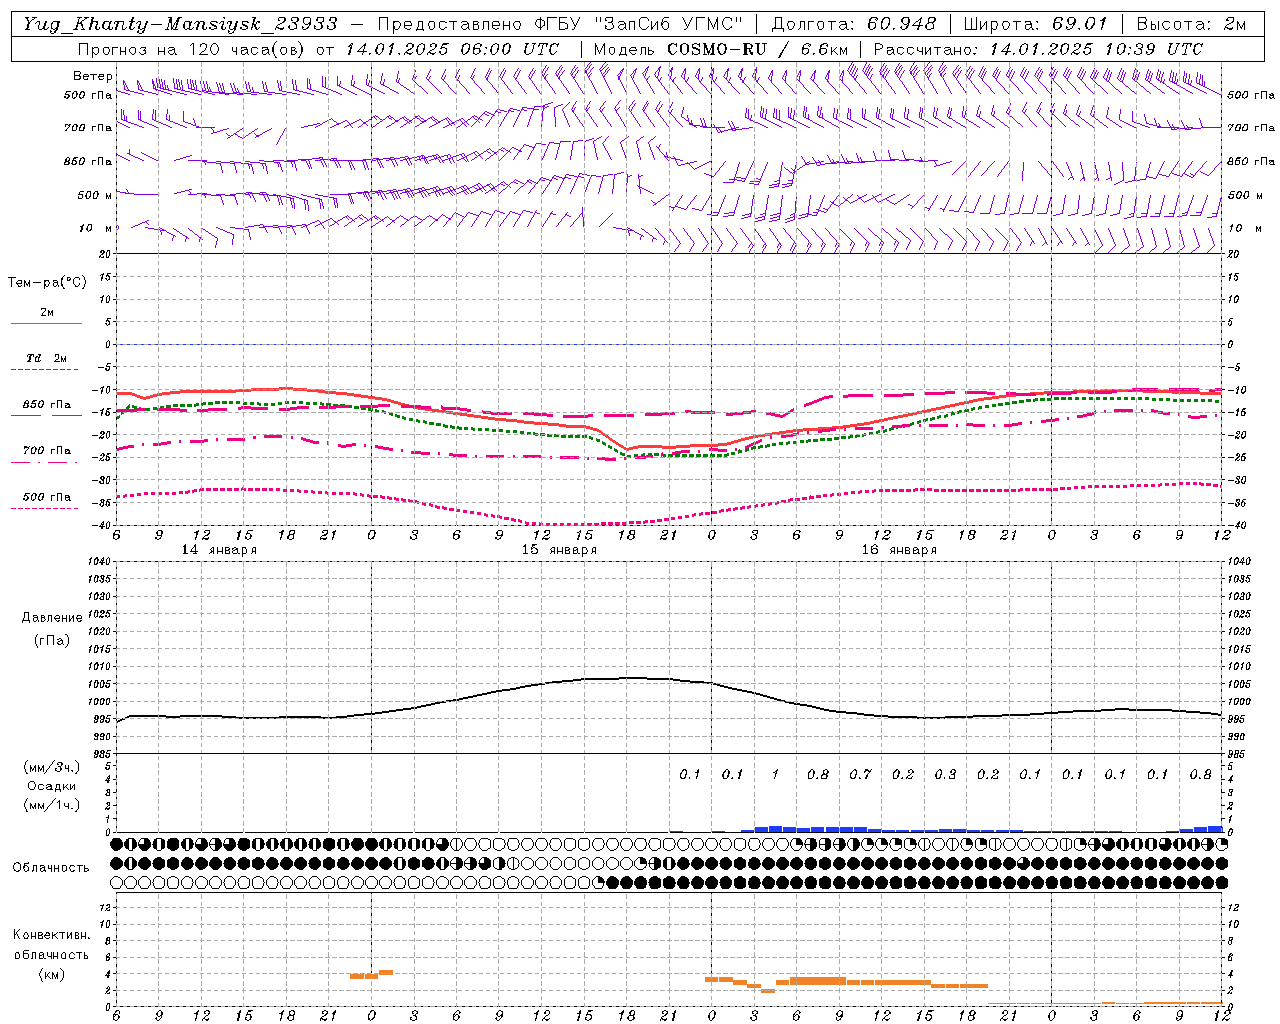Click the precipitation value 0.7
The image size is (1280, 1024).
[x=860, y=775]
